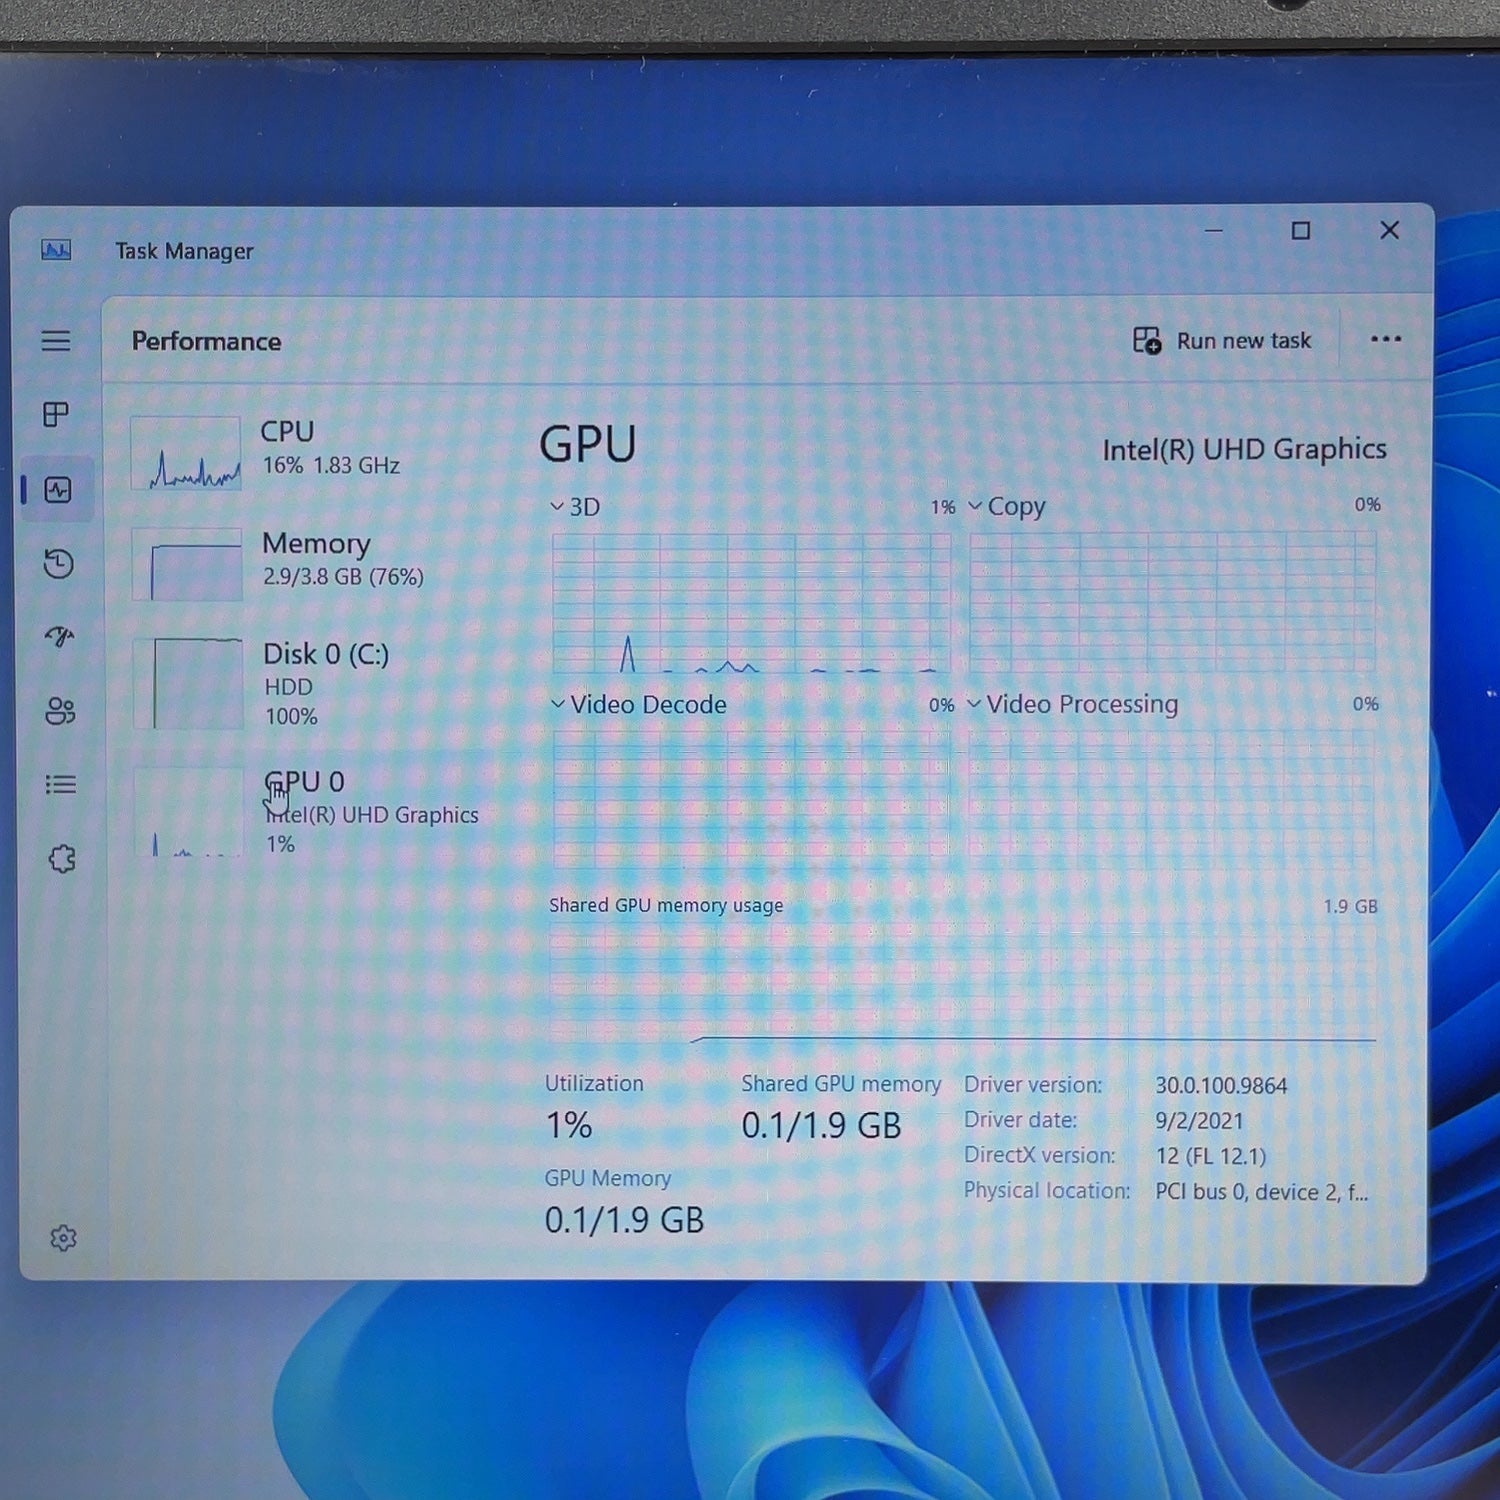Click the Utilization 1% value
Screen dimensions: 1500x1500
click(x=569, y=1126)
